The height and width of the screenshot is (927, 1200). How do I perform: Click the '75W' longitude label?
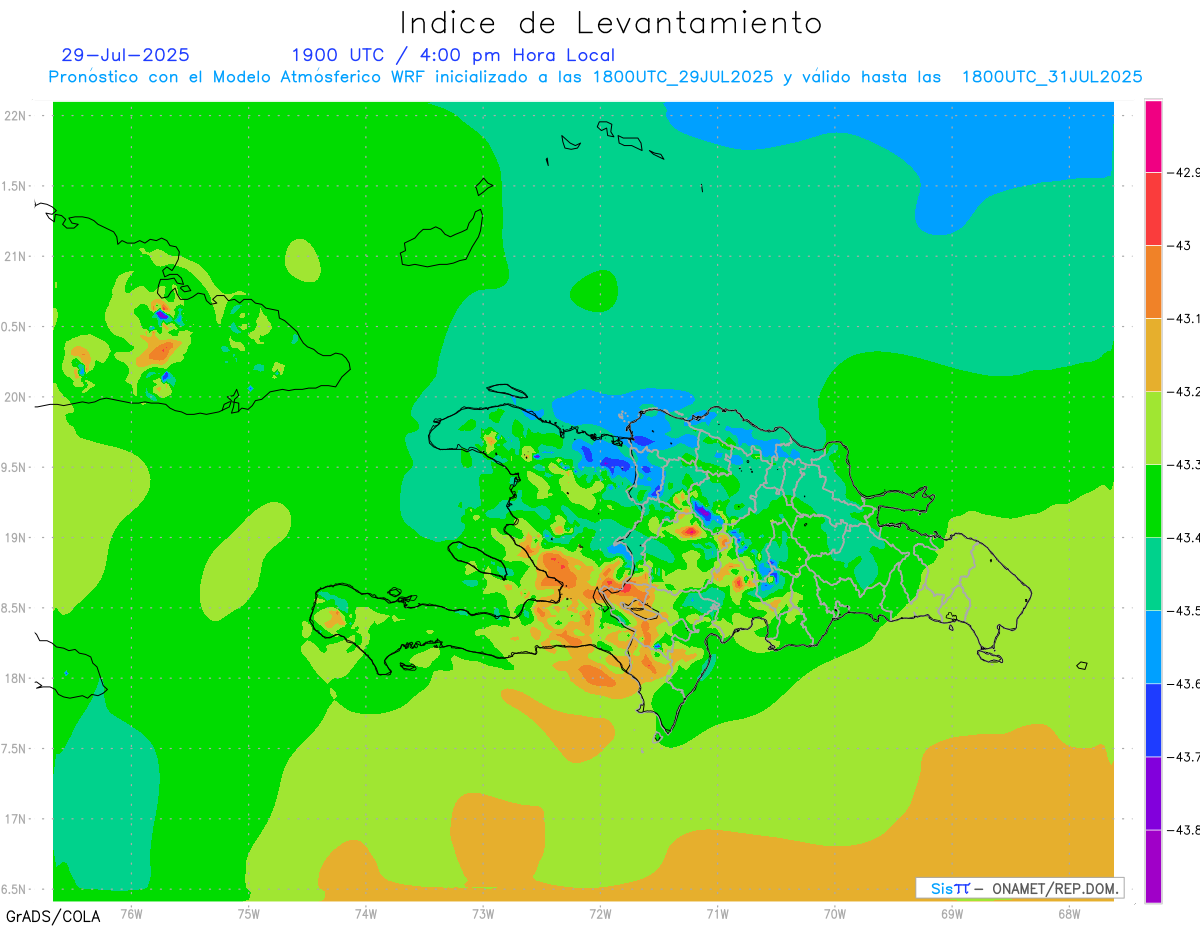(249, 914)
